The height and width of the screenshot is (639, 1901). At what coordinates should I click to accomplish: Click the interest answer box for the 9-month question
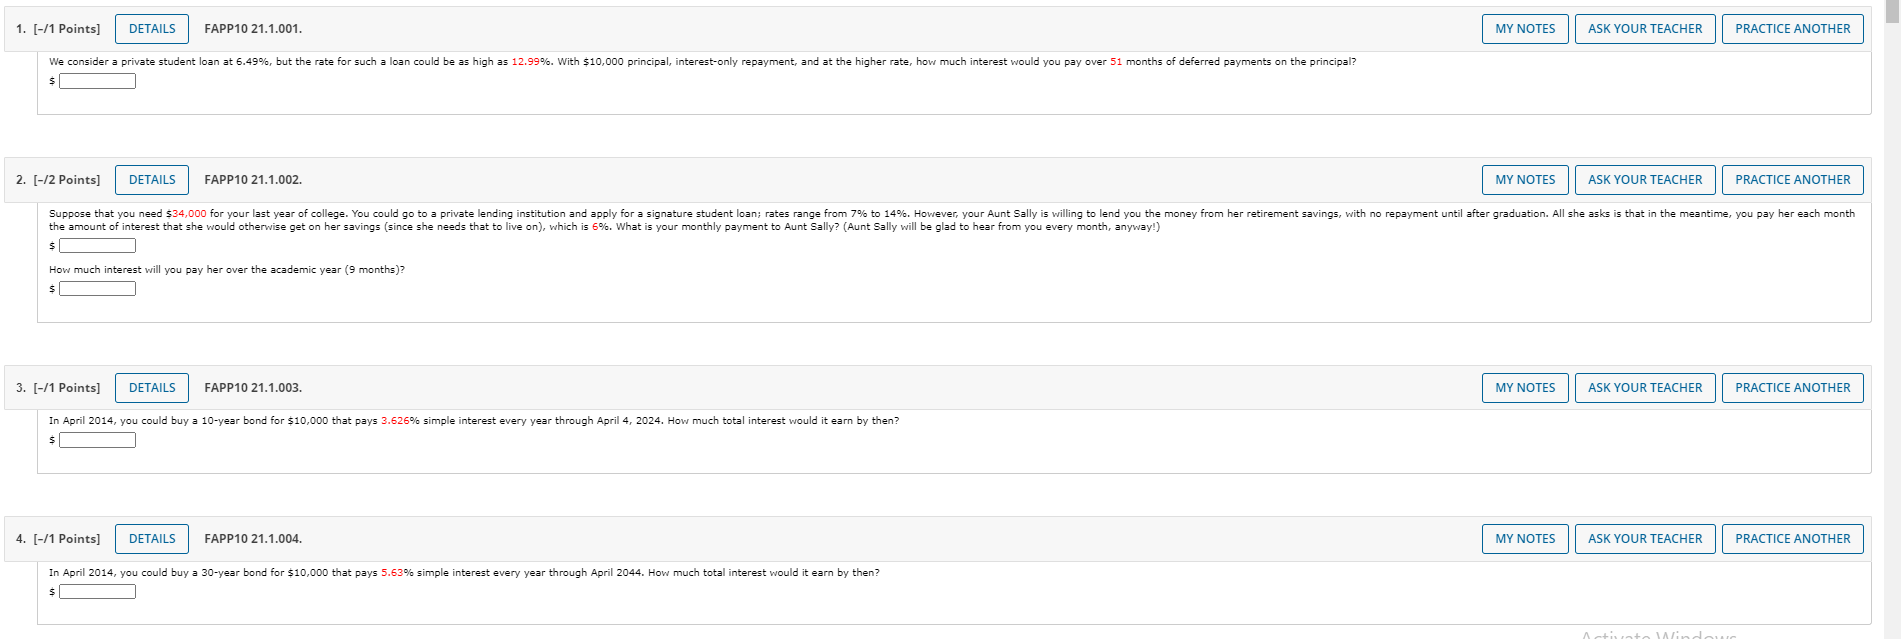coord(97,288)
